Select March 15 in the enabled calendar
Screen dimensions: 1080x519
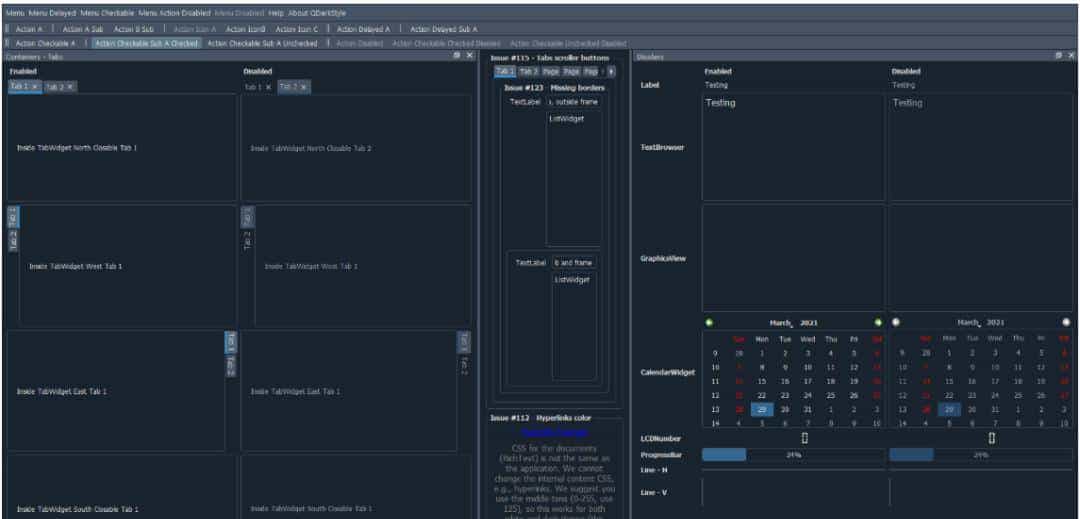[761, 381]
